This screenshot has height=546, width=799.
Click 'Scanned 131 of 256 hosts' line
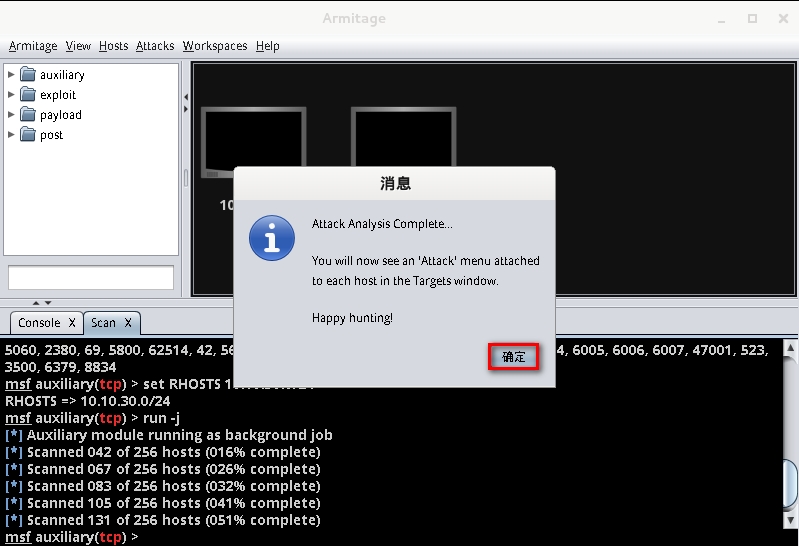click(x=163, y=520)
